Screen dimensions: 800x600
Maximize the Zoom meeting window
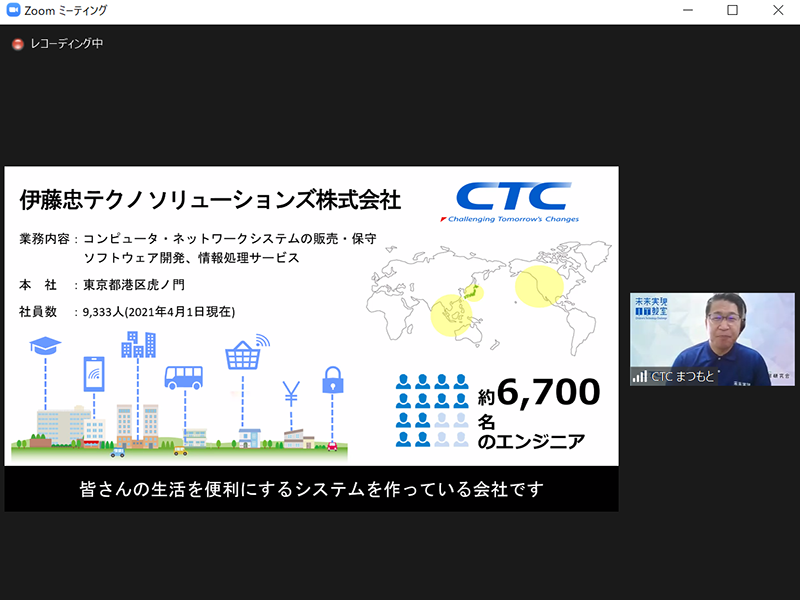(x=732, y=10)
